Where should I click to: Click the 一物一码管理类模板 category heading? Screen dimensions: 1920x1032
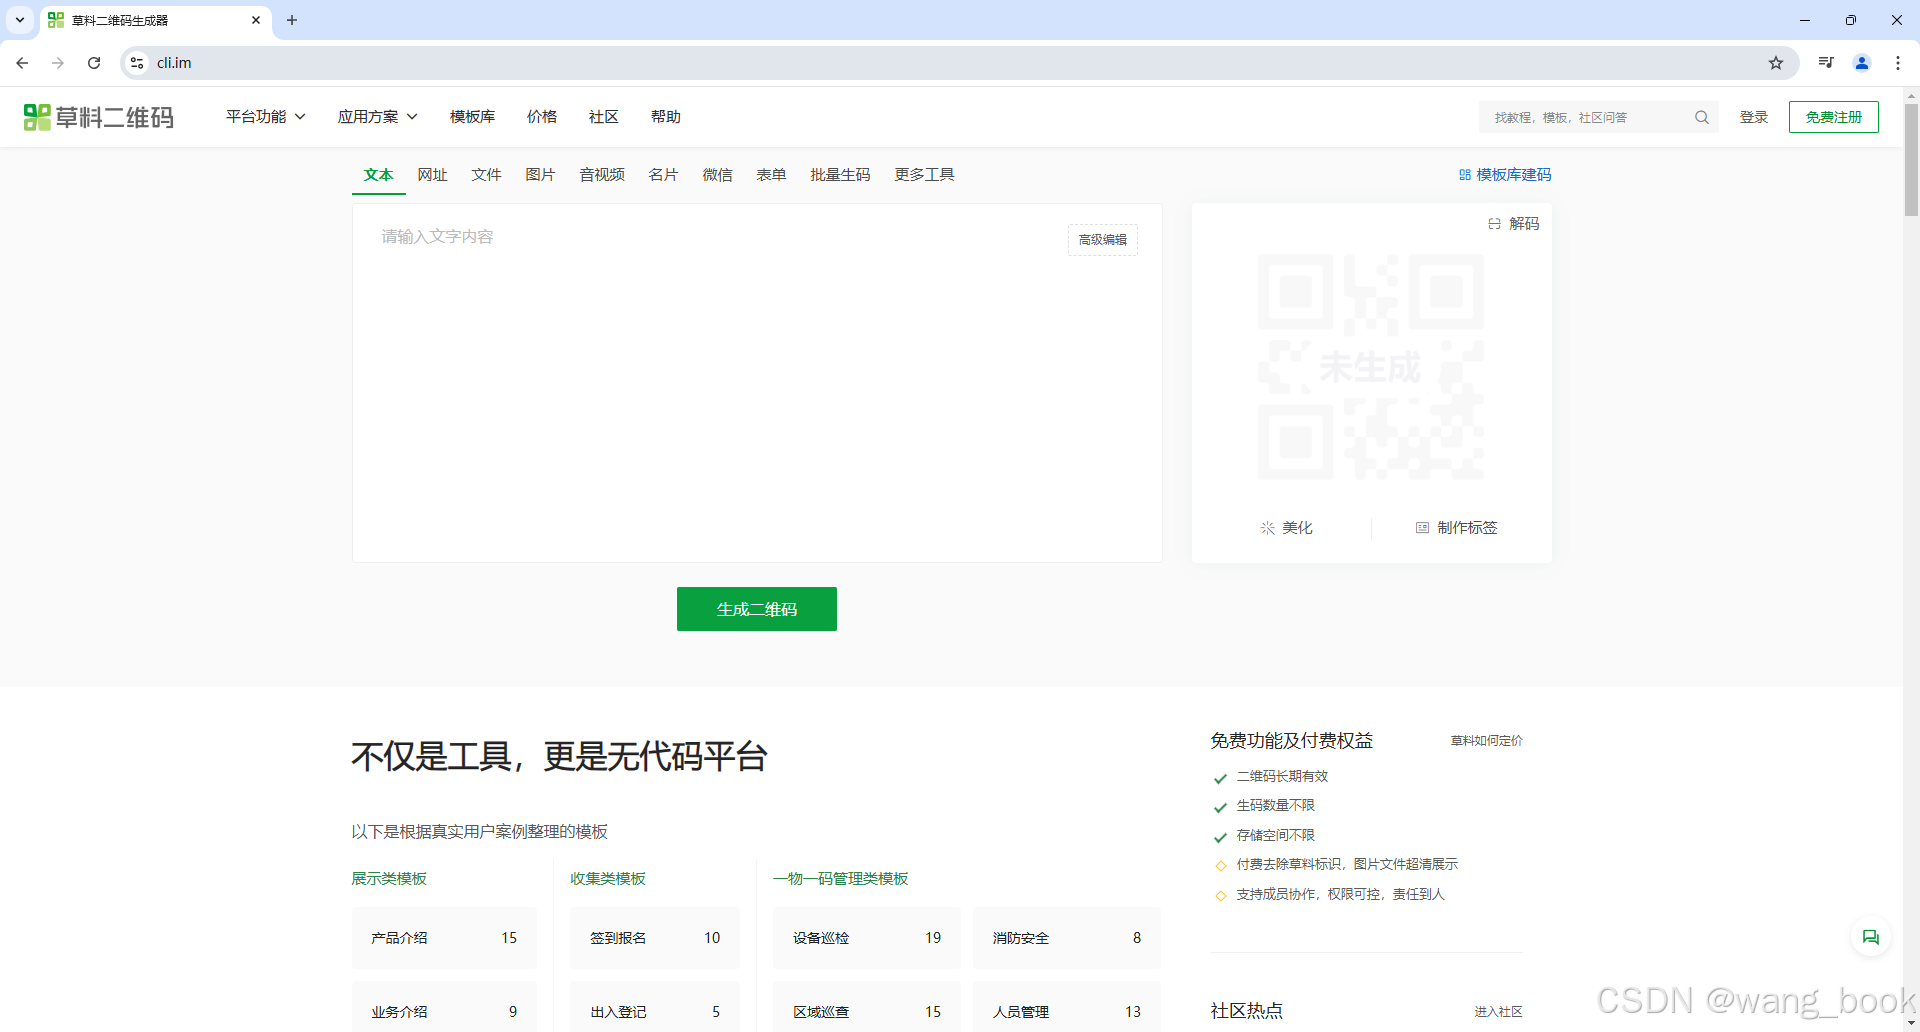click(840, 879)
